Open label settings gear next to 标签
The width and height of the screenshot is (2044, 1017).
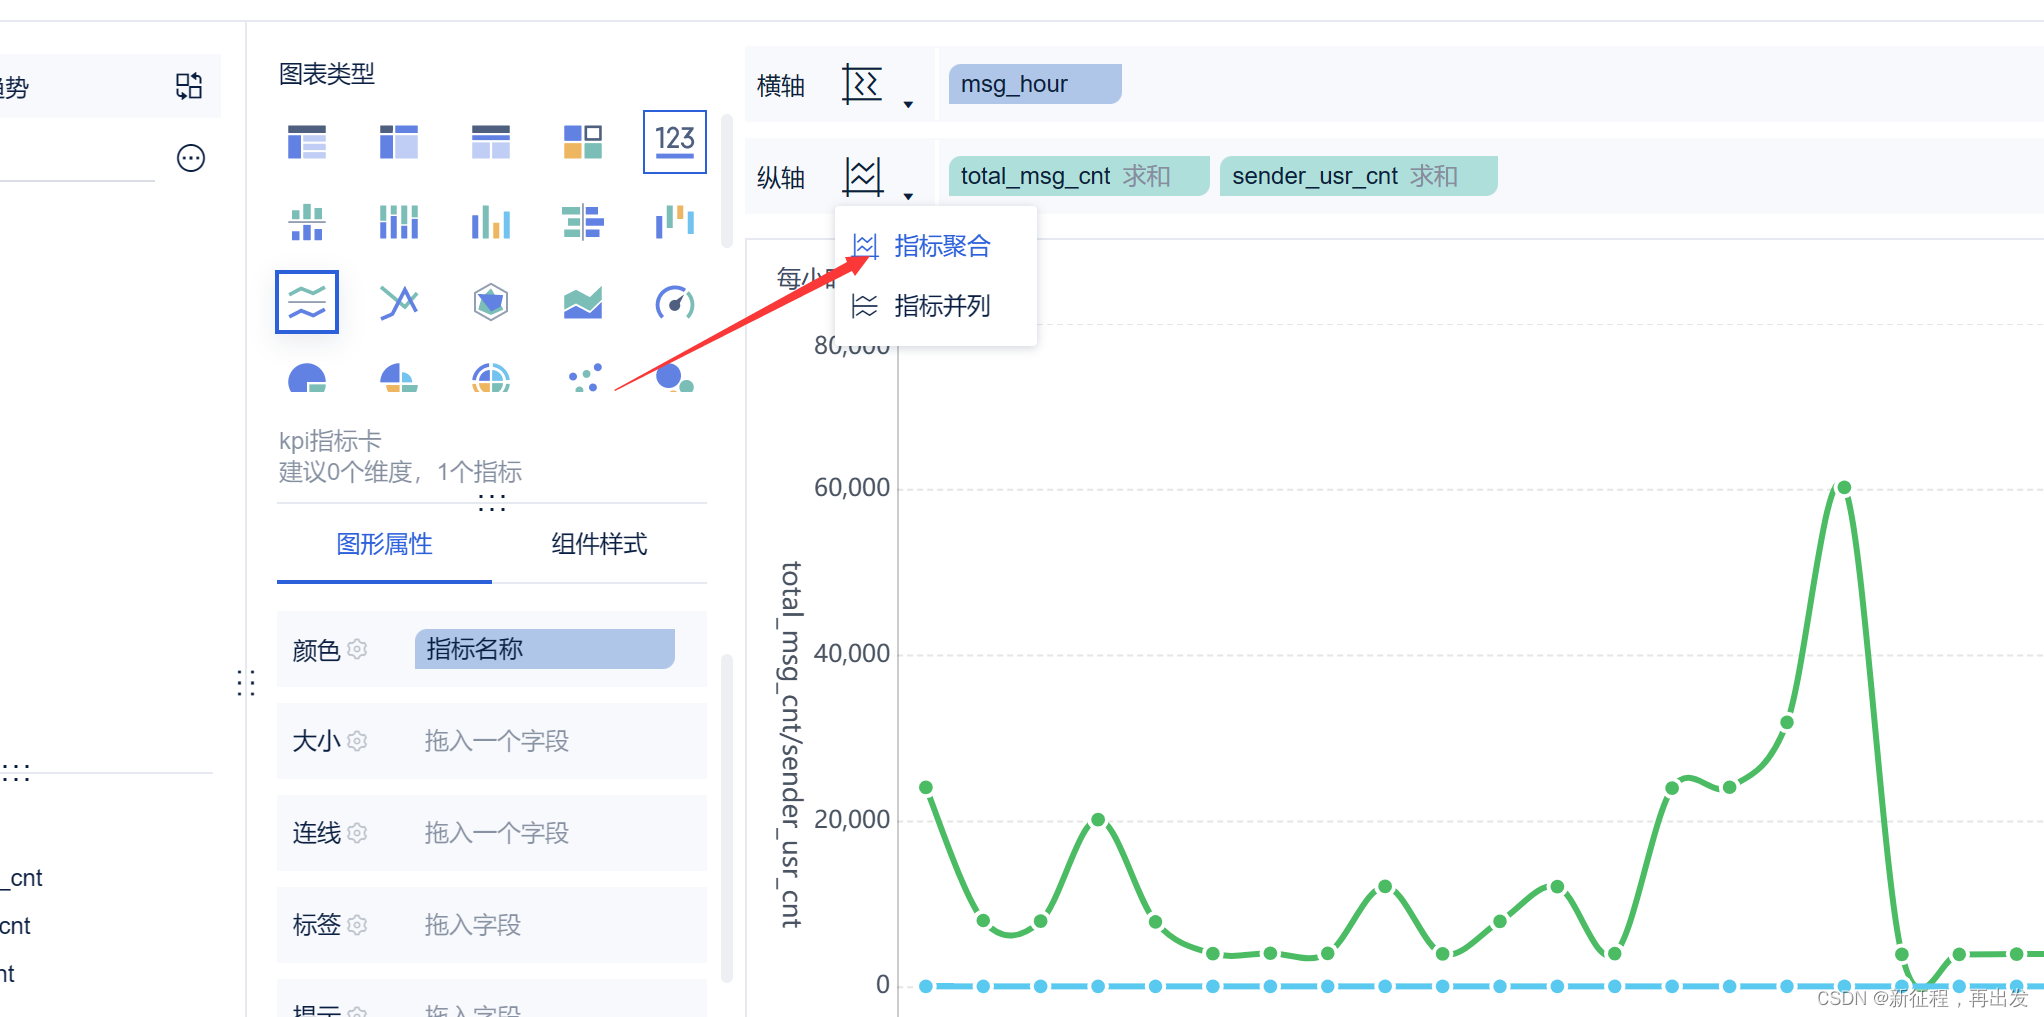click(358, 925)
